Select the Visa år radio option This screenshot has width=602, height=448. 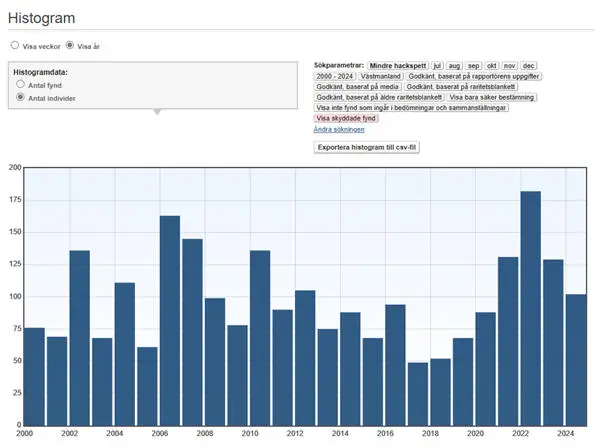point(70,45)
